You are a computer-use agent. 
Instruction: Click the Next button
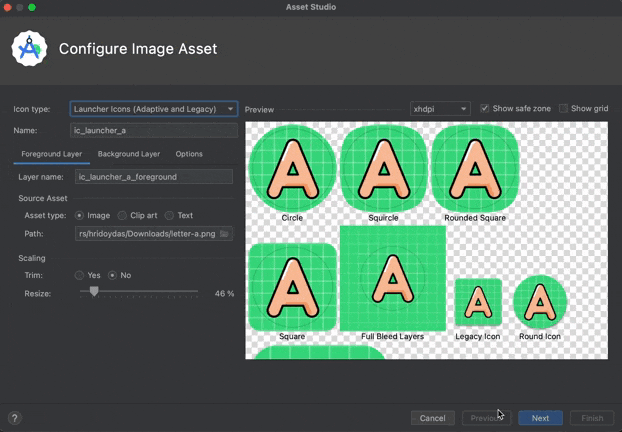click(540, 418)
